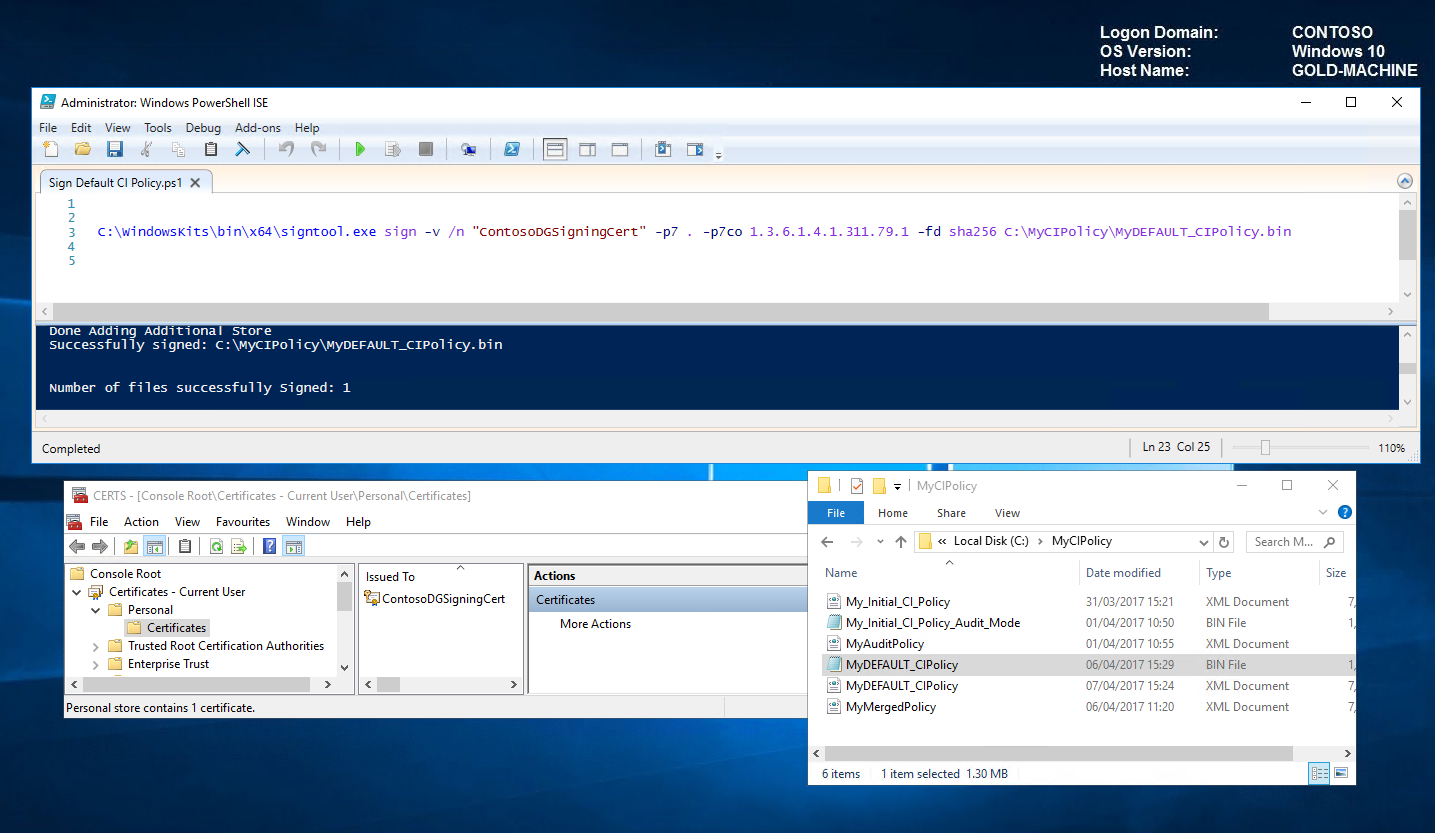Click More Actions in Actions pane
This screenshot has height=833, width=1435.
(595, 624)
